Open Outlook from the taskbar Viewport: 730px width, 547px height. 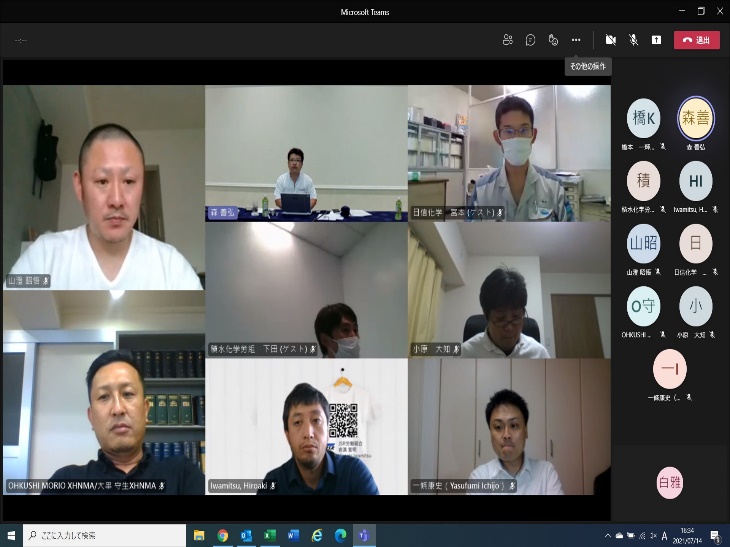(246, 535)
